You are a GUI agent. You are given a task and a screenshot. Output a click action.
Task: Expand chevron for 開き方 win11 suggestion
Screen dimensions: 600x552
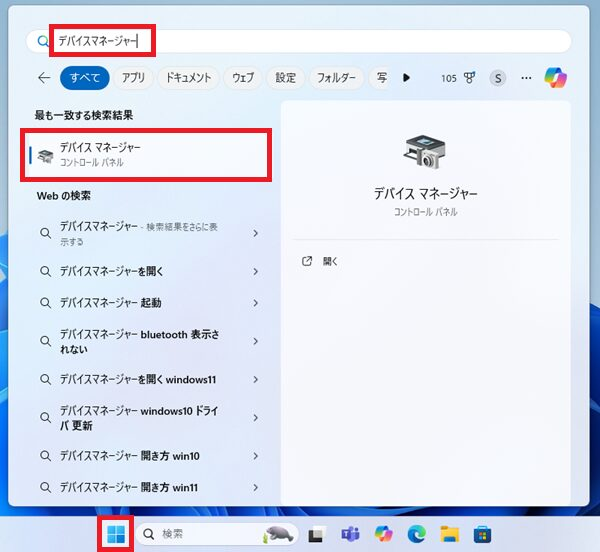pyautogui.click(x=256, y=487)
